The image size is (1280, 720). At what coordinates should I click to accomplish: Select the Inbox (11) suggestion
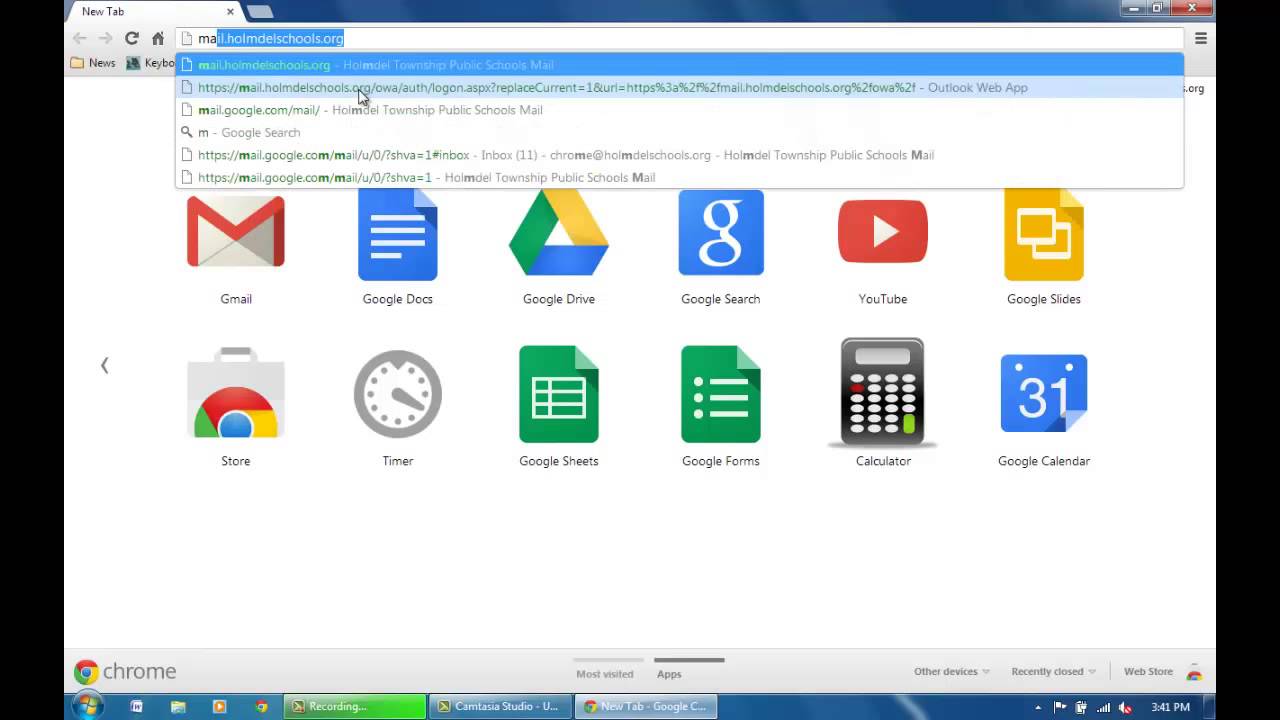(680, 155)
